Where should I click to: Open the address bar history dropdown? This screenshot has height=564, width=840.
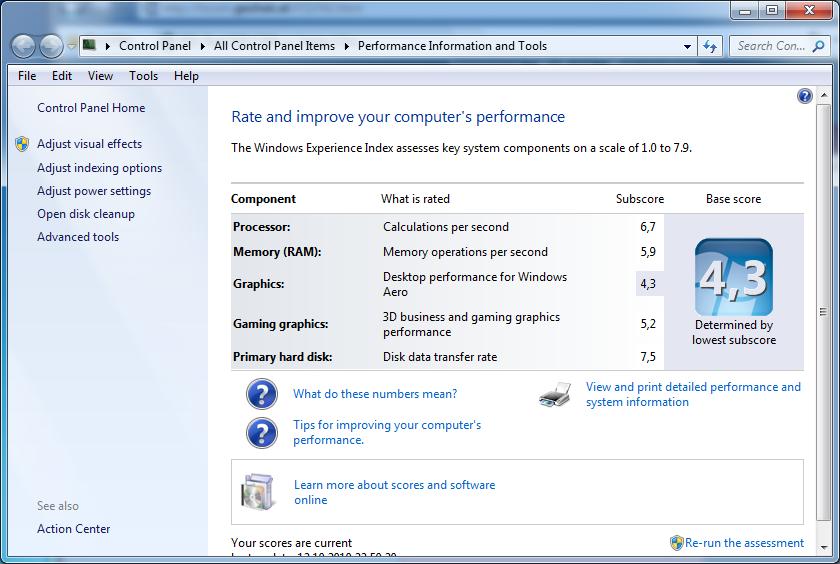687,47
